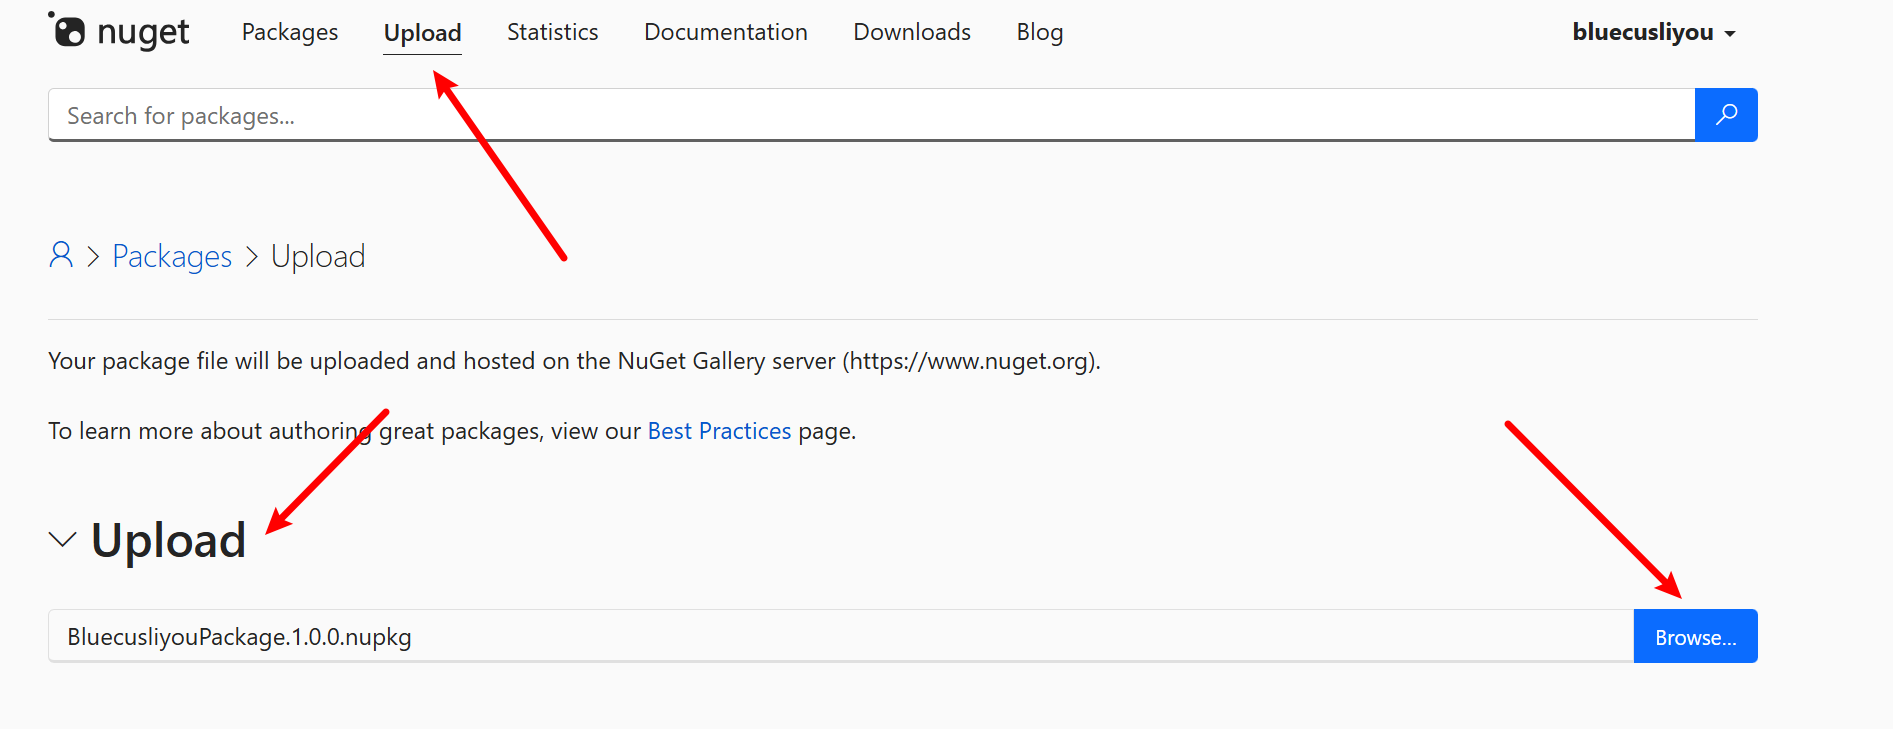Click the Browse... button
This screenshot has width=1893, height=729.
[1695, 636]
